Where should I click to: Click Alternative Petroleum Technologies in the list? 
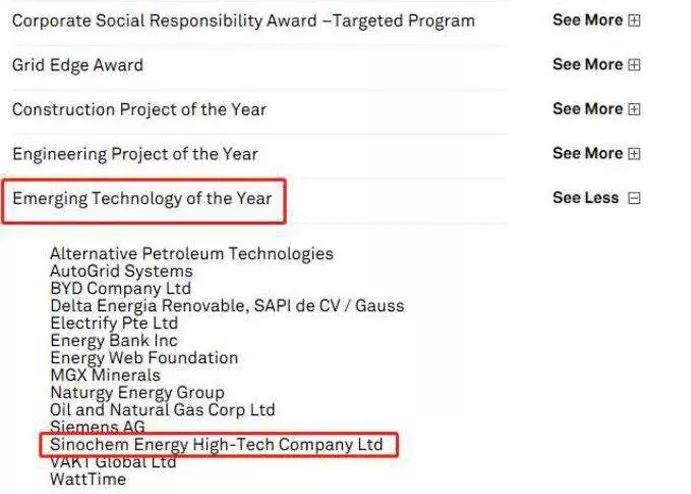191,254
